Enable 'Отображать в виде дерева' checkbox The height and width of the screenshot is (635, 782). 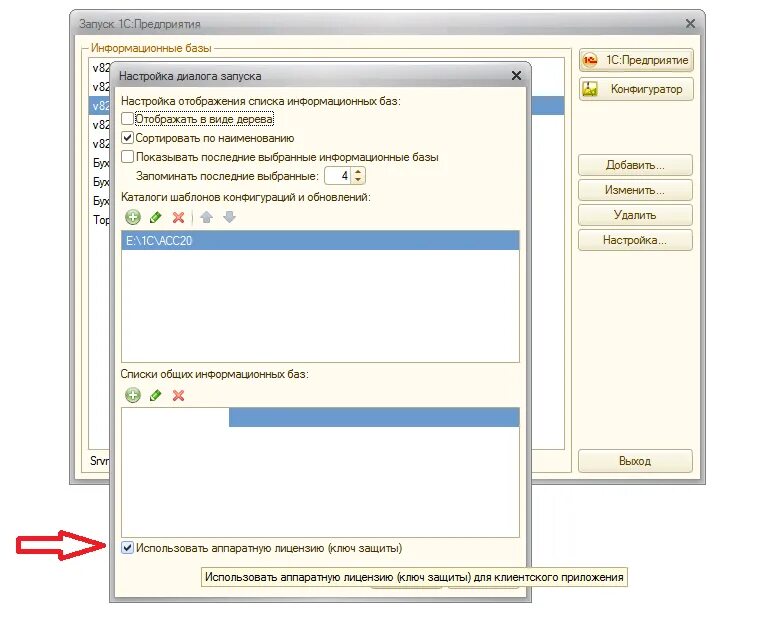(x=128, y=119)
